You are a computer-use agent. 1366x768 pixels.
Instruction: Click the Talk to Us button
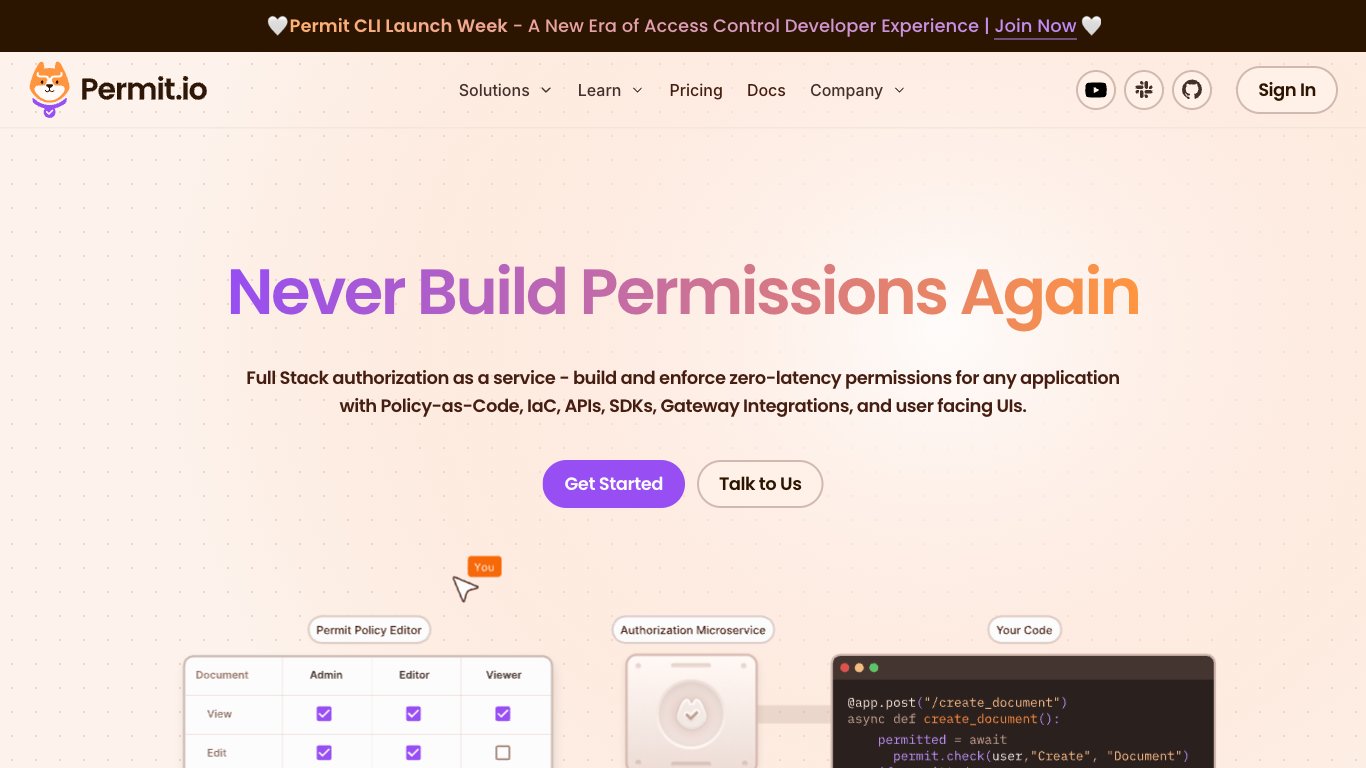tap(760, 484)
